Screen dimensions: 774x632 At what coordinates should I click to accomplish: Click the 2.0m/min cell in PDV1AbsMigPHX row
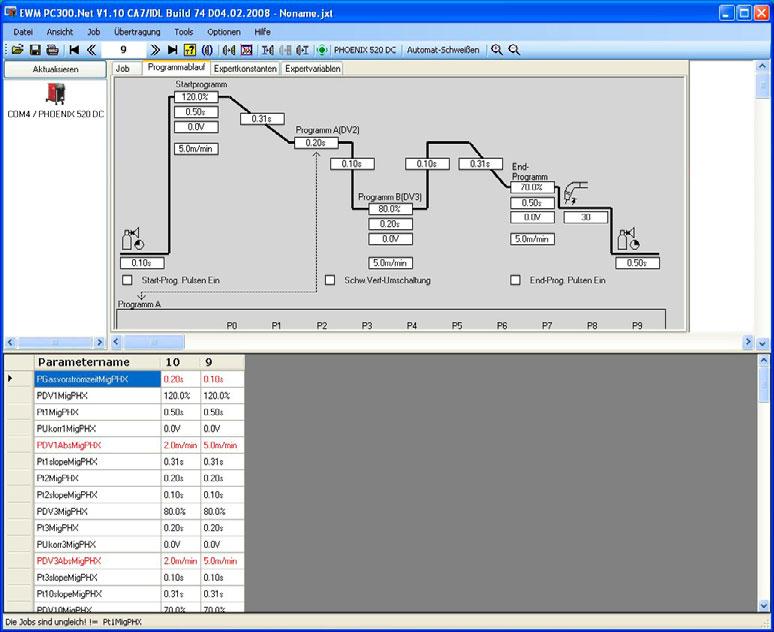coord(181,445)
